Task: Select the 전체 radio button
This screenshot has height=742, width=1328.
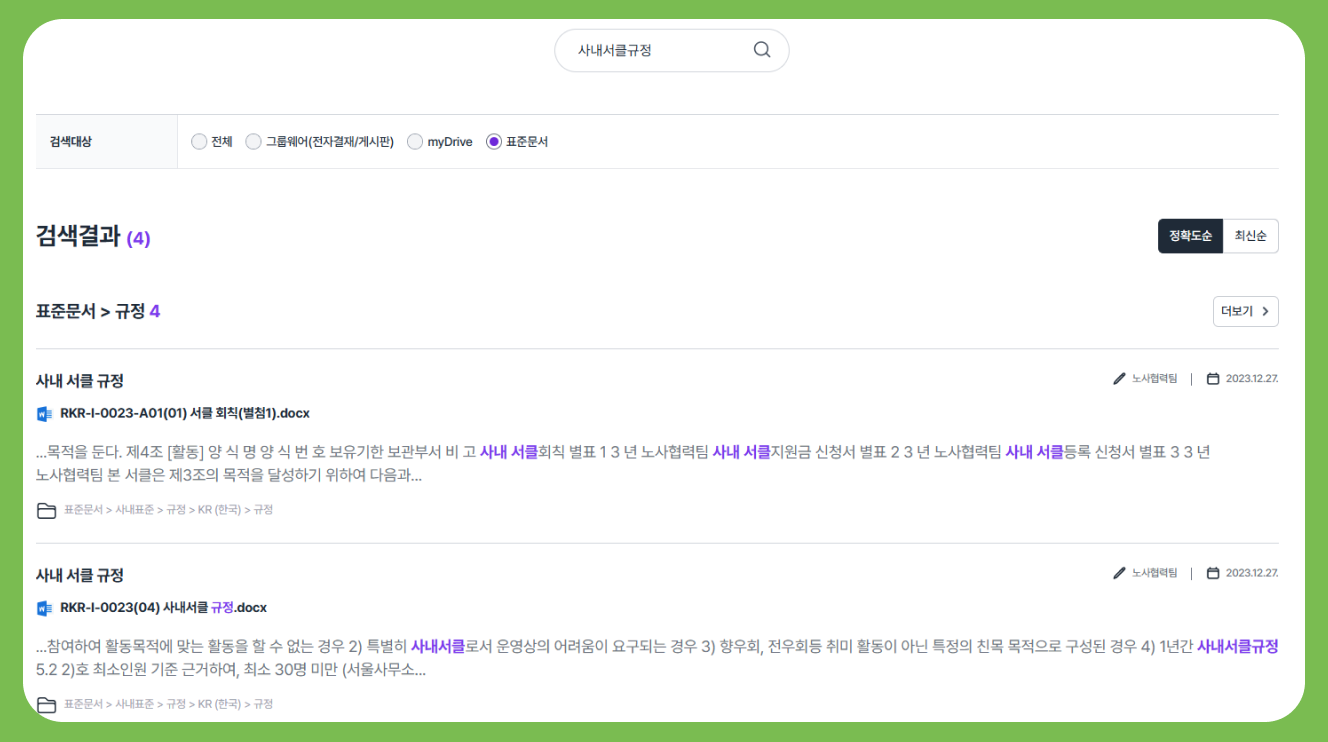Action: [199, 142]
